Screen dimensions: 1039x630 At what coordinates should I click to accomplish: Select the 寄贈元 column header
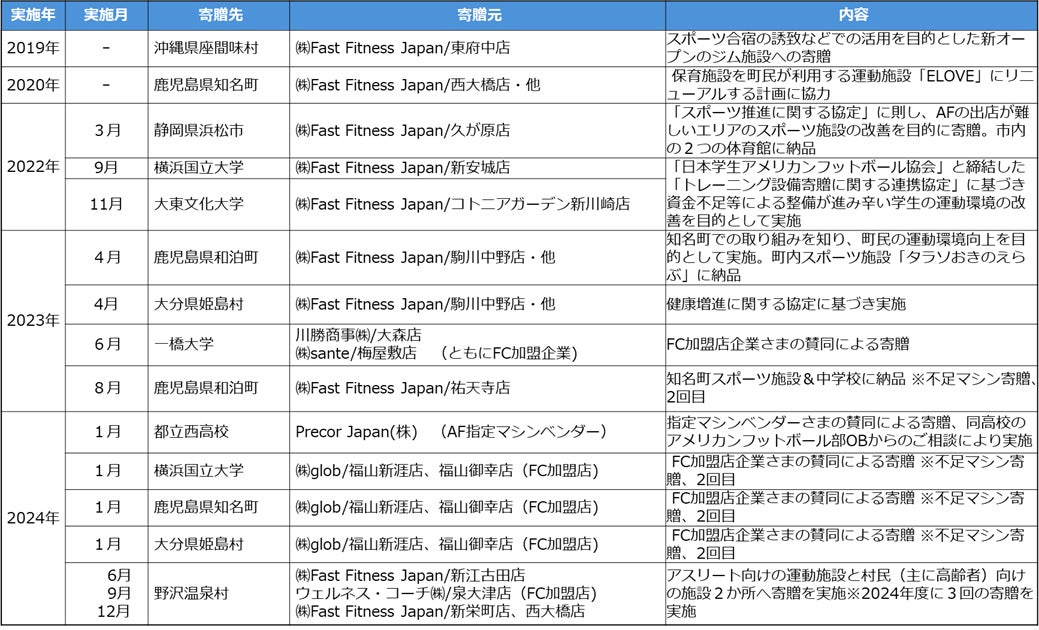[x=477, y=15]
